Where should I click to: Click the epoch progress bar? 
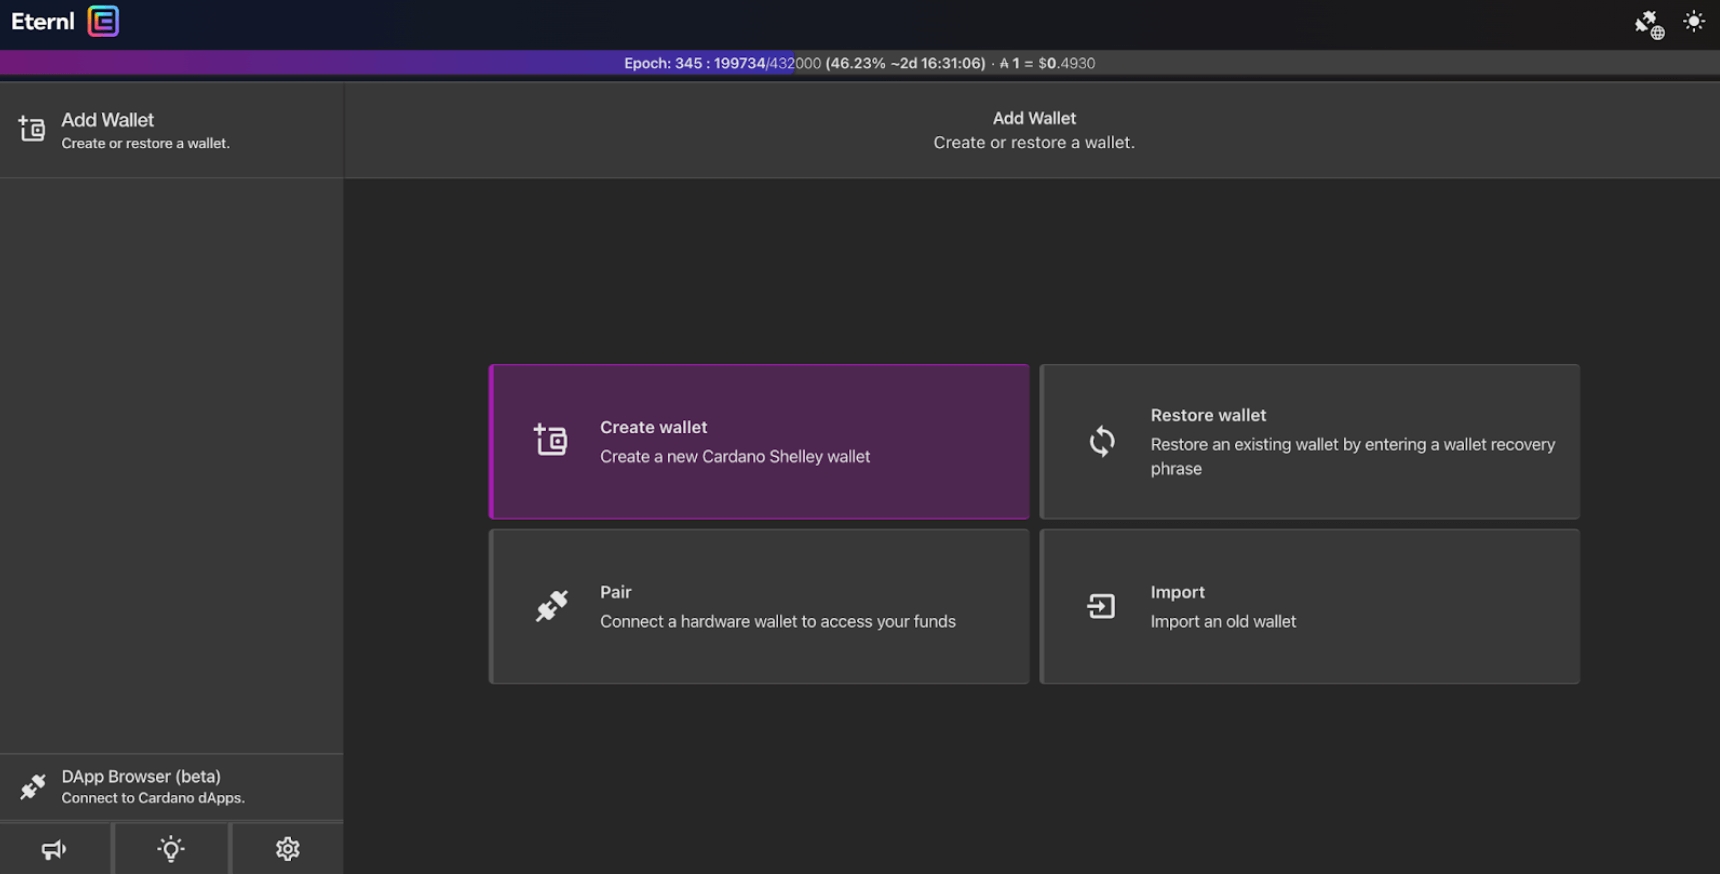(x=400, y=63)
